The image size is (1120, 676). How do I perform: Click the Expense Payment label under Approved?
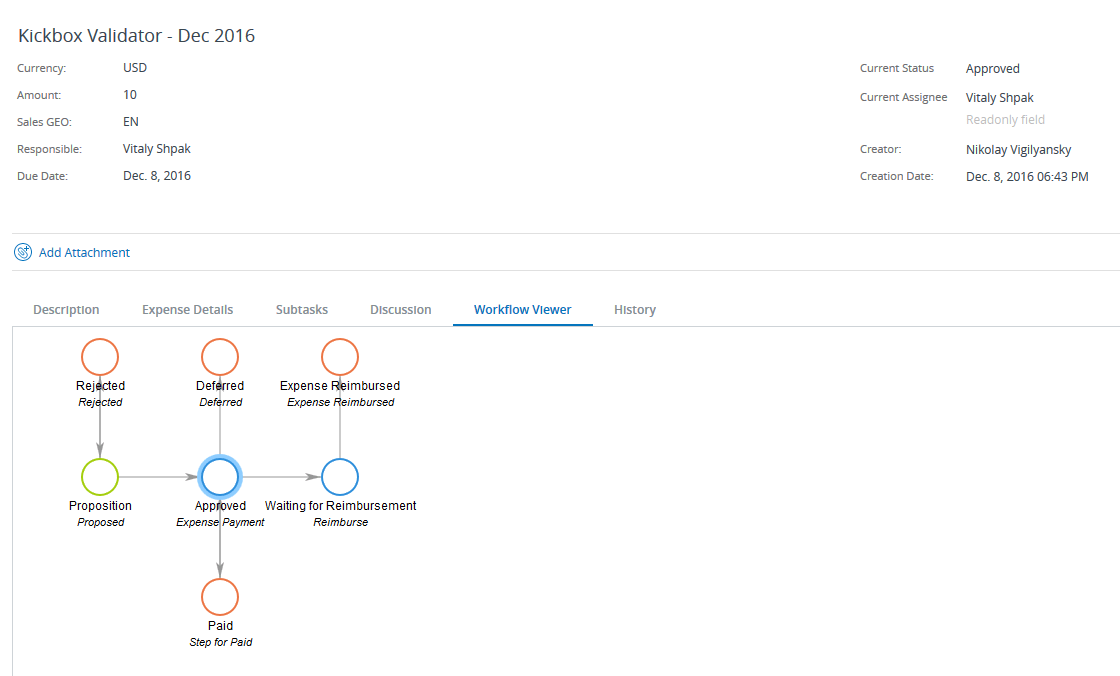[220, 521]
